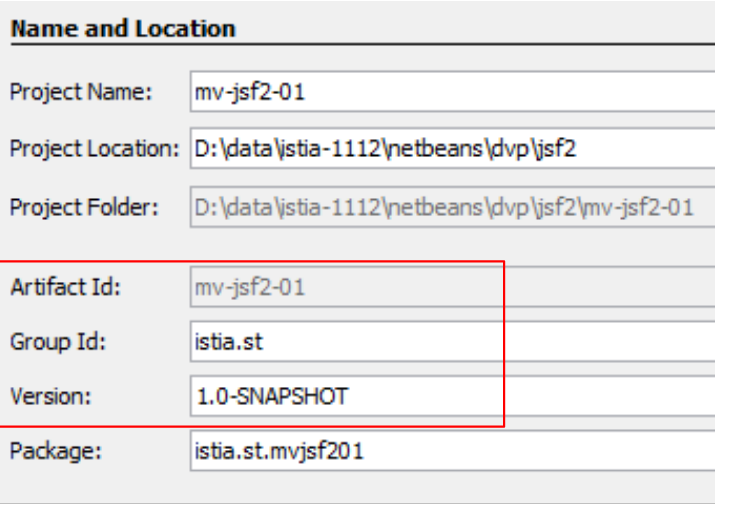Image resolution: width=734 pixels, height=514 pixels.
Task: Click the Package text field
Action: pos(450,451)
